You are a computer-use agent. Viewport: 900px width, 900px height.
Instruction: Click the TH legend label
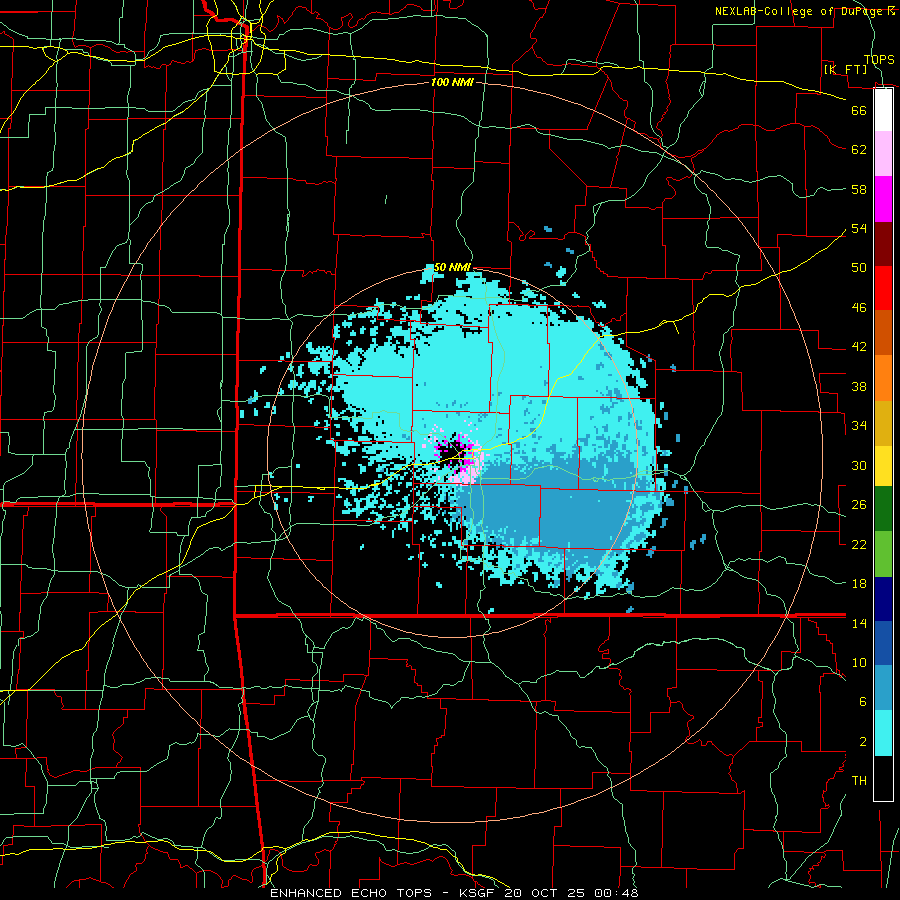(859, 780)
